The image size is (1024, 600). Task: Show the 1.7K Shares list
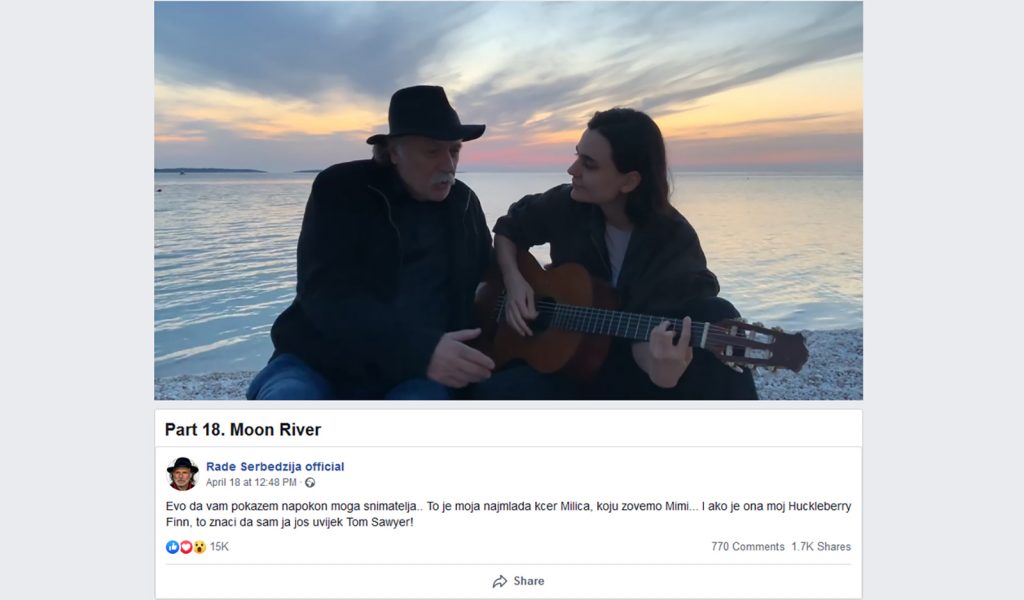(821, 547)
